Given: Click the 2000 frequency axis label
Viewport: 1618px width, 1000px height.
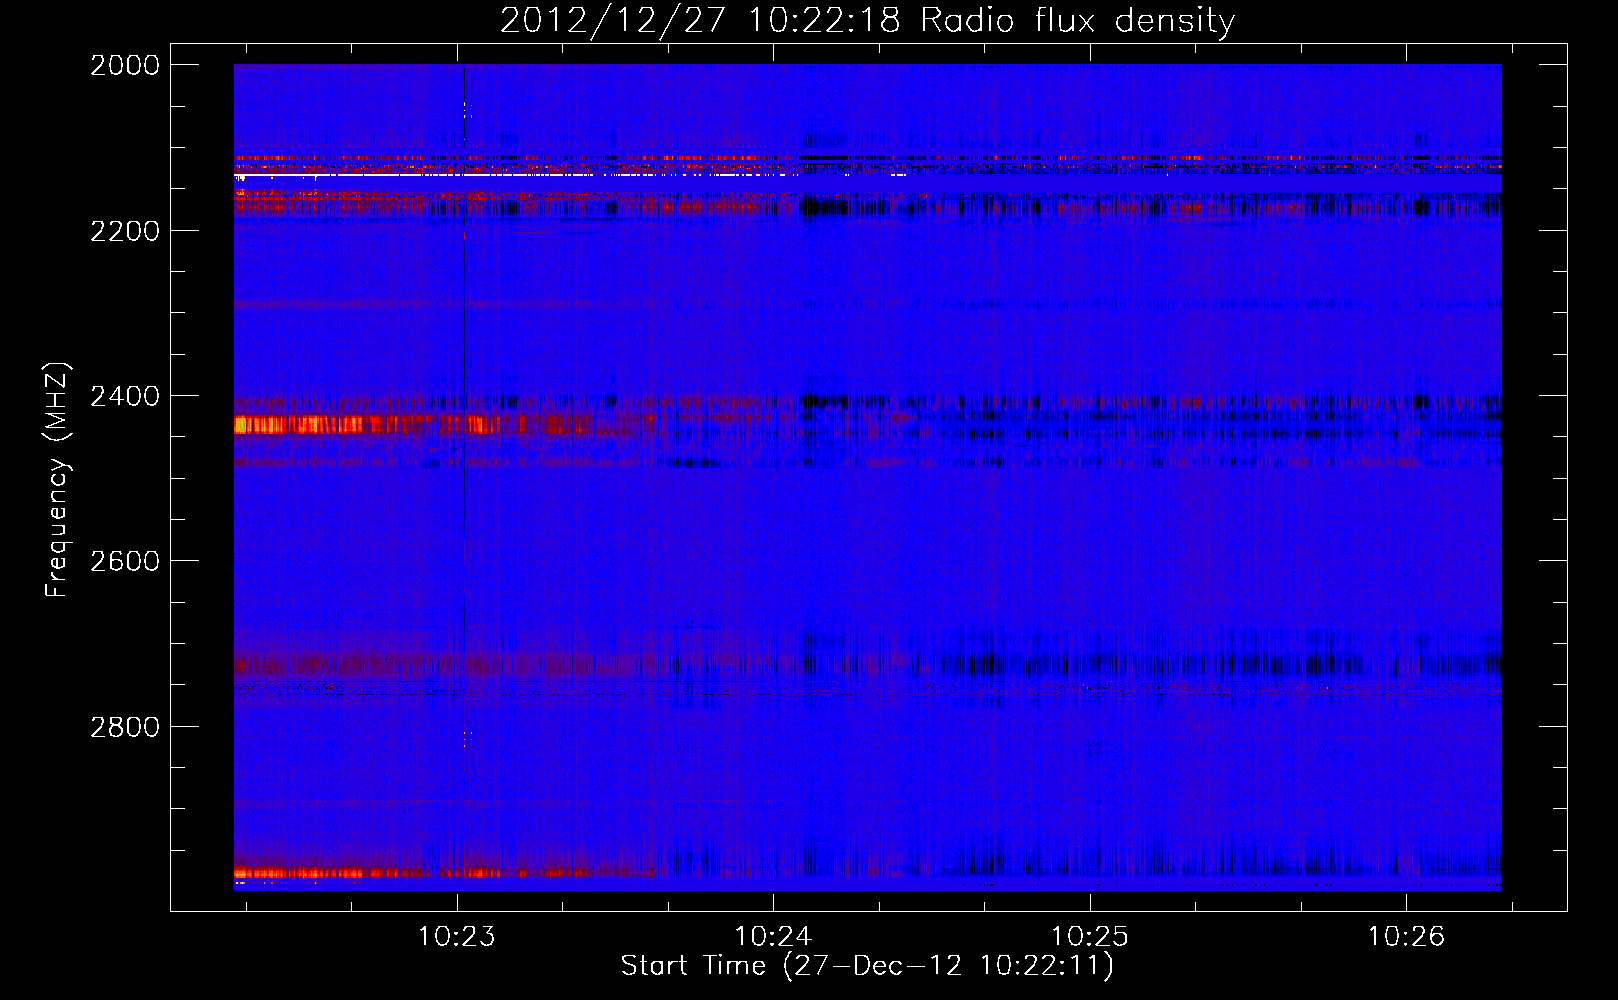Looking at the screenshot, I should (124, 65).
